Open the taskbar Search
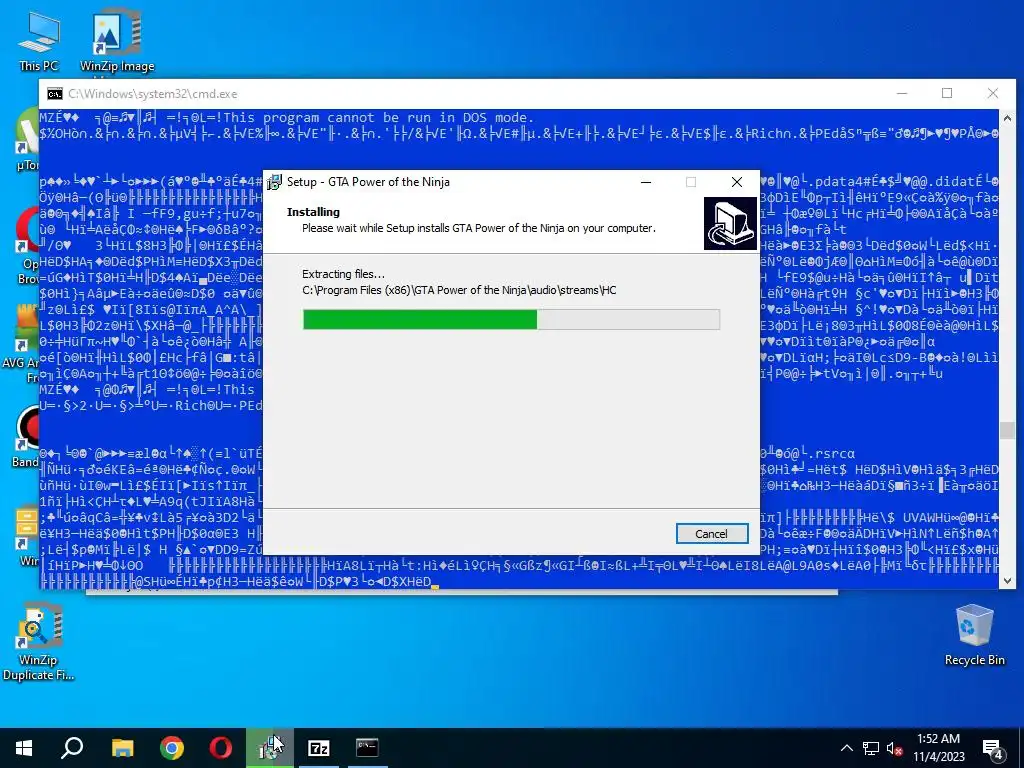The image size is (1024, 768). (72, 748)
